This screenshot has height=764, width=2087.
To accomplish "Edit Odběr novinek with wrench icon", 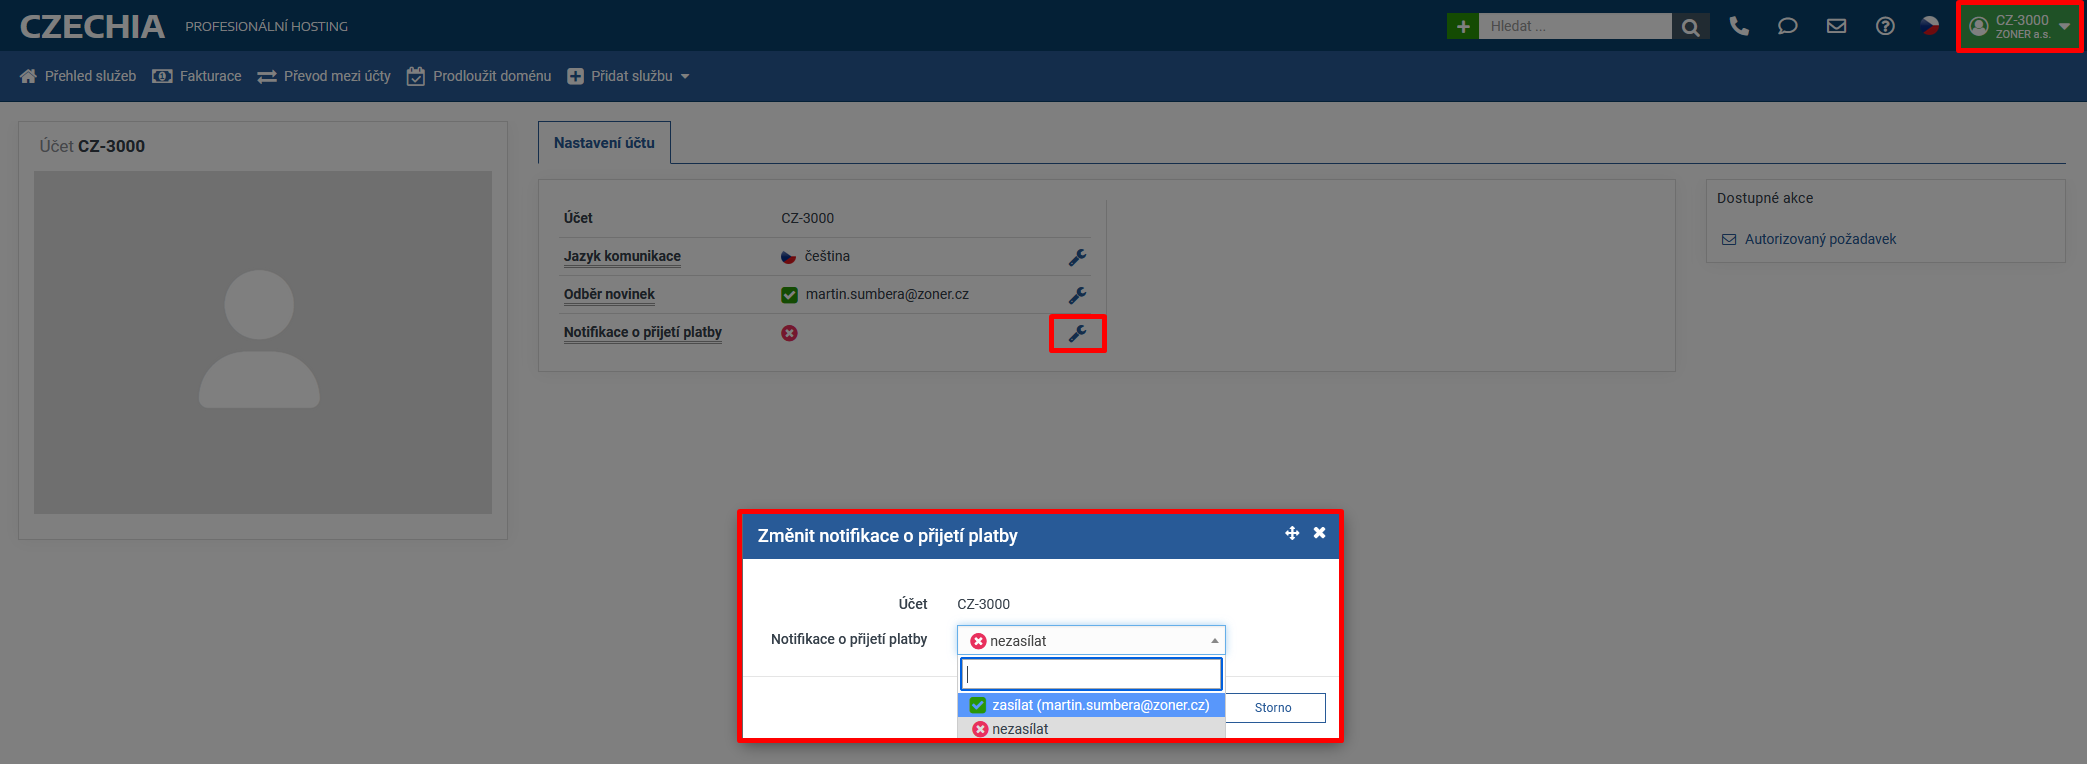I will pos(1077,295).
